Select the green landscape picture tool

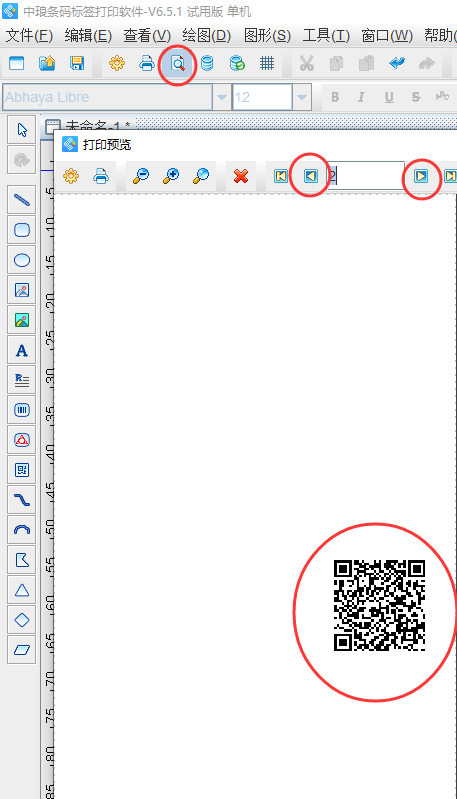pyautogui.click(x=21, y=320)
